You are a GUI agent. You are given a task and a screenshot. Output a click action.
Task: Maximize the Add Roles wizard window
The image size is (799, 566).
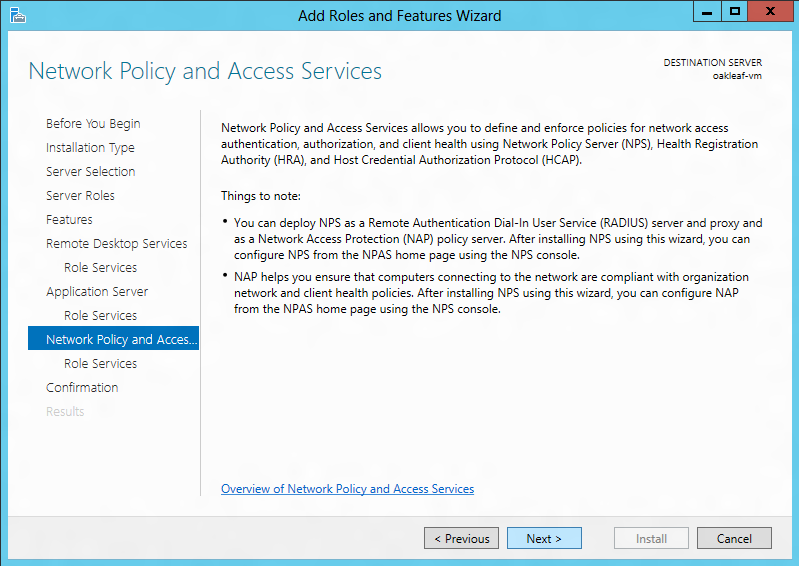point(734,11)
